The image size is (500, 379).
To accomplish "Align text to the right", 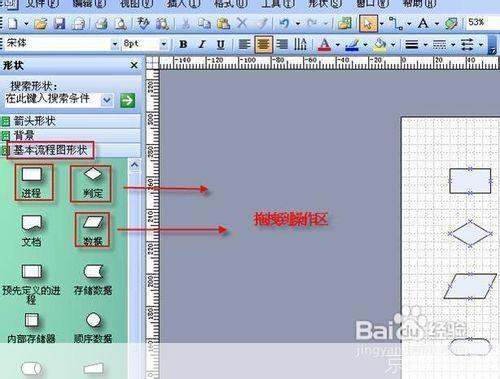I will point(282,44).
